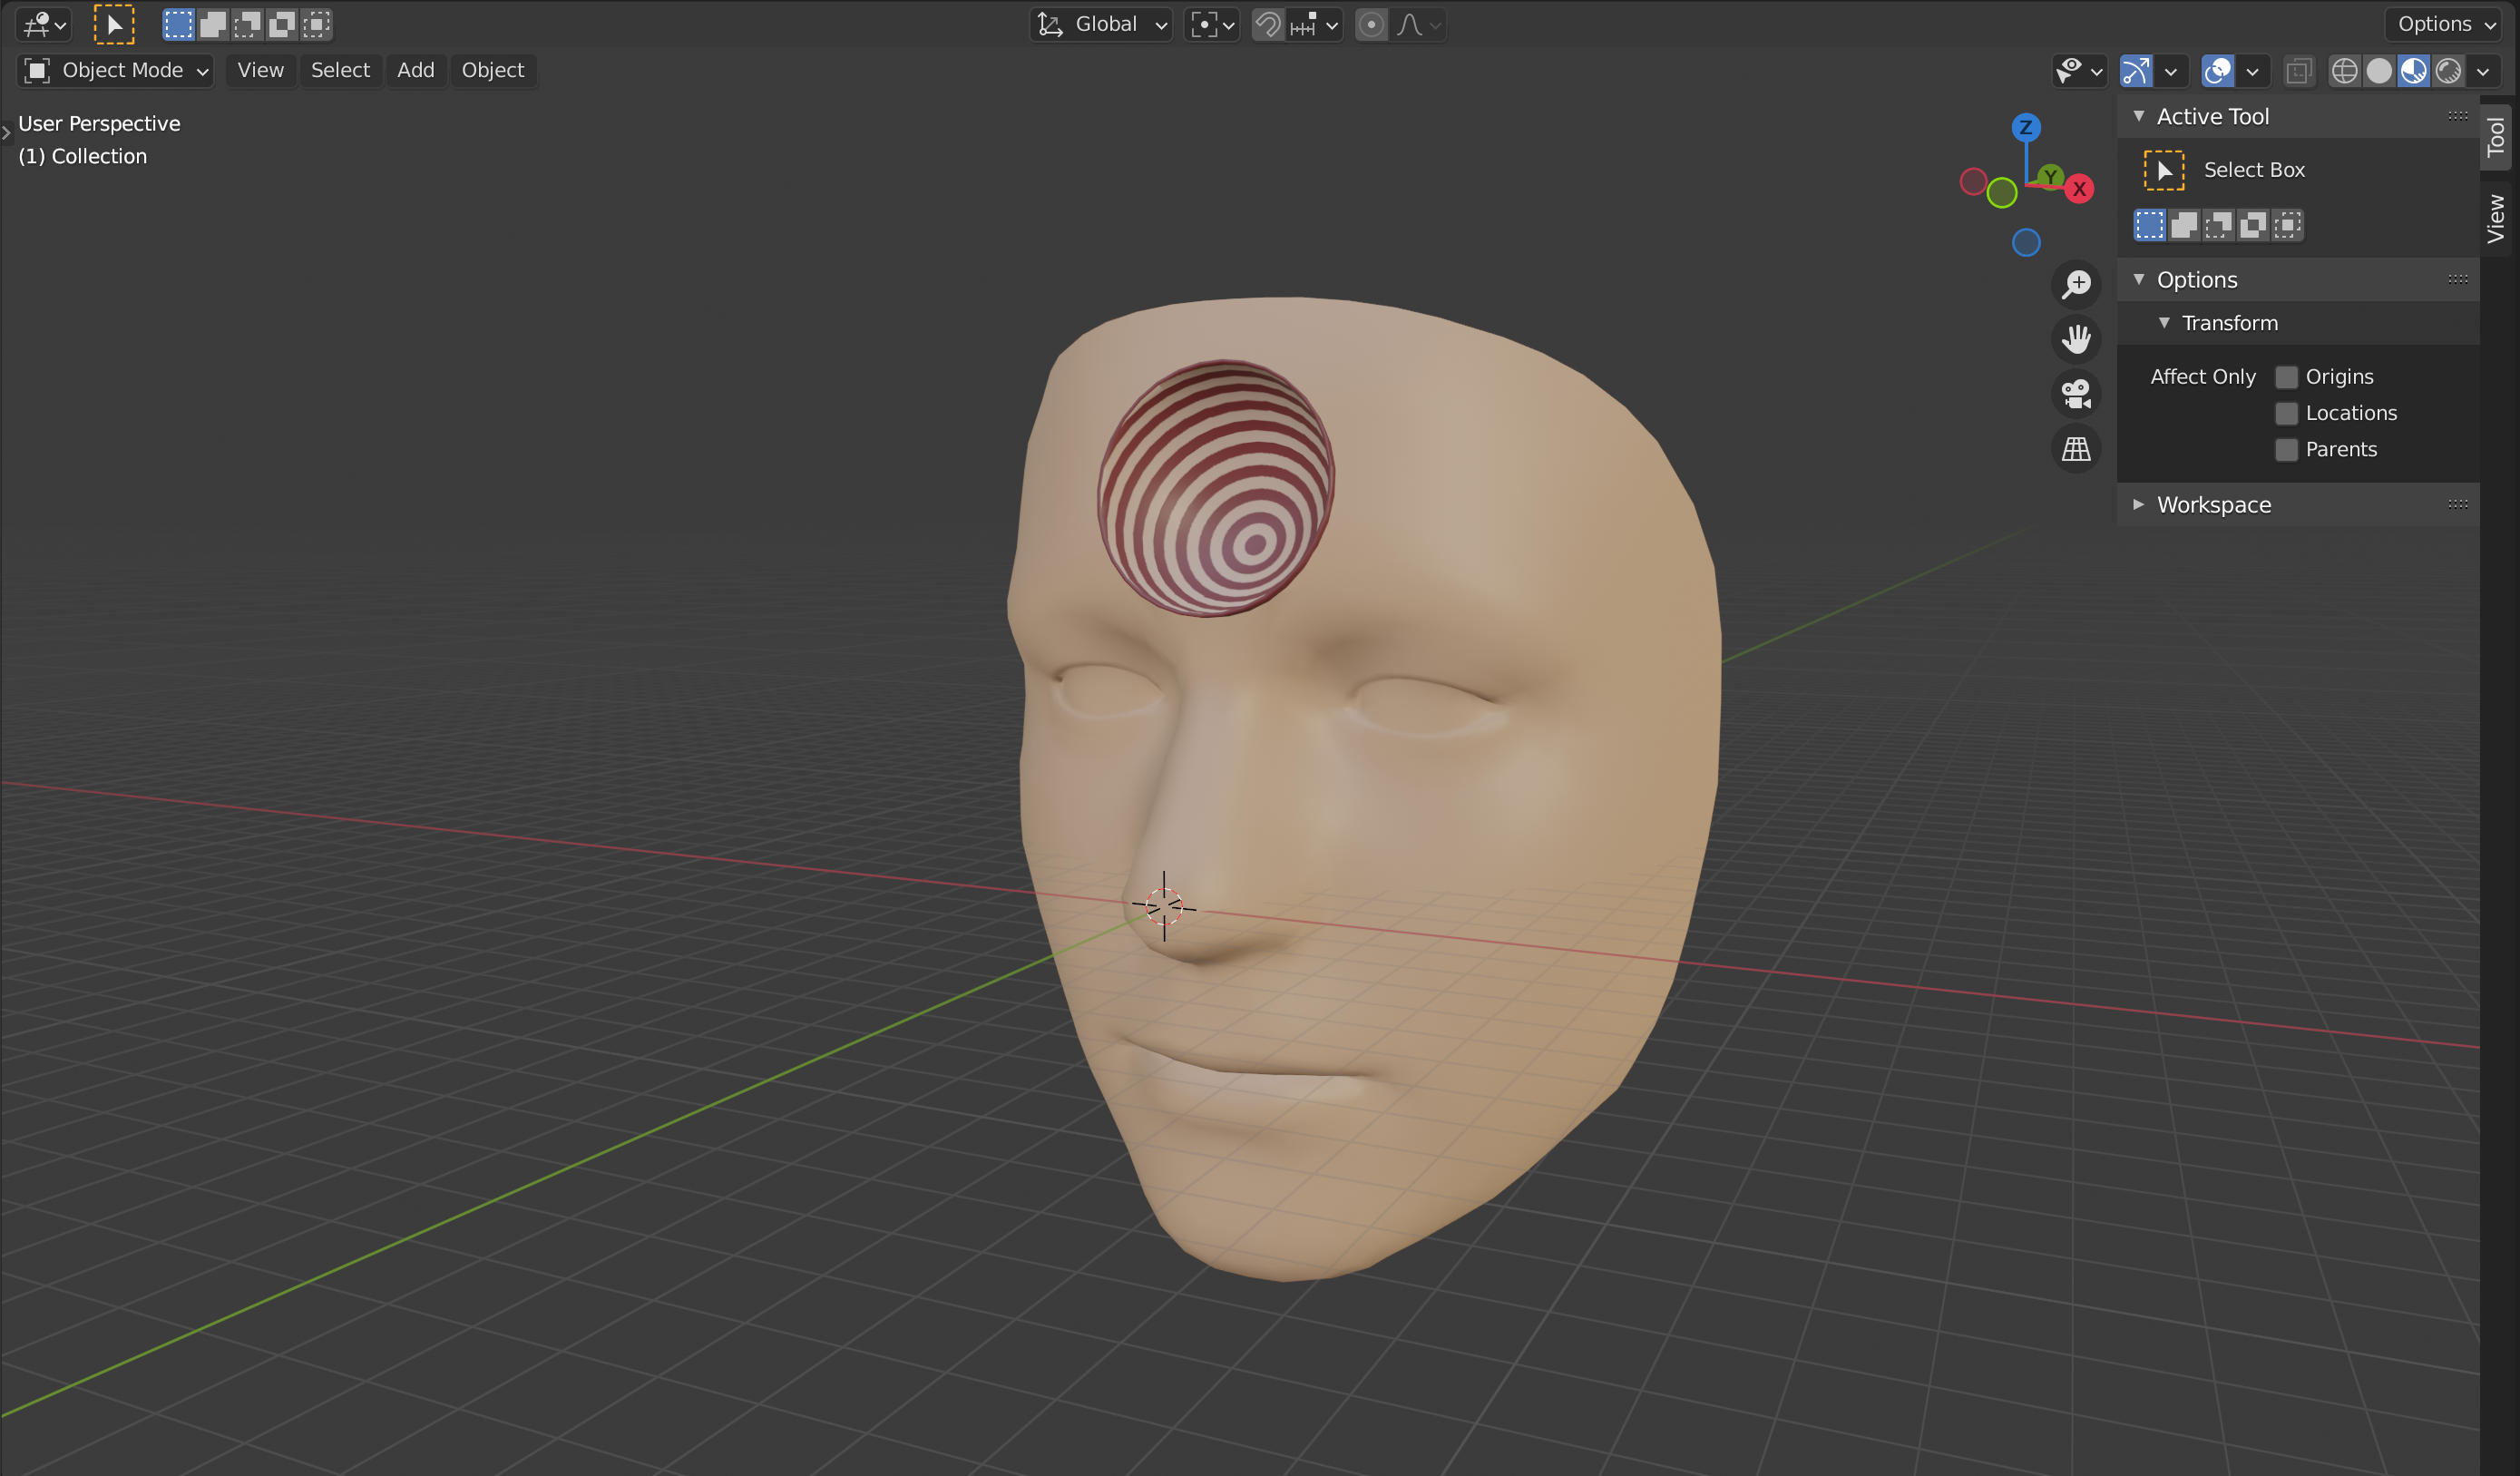
Task: Switch to the Tool sidebar tab
Action: [2495, 137]
